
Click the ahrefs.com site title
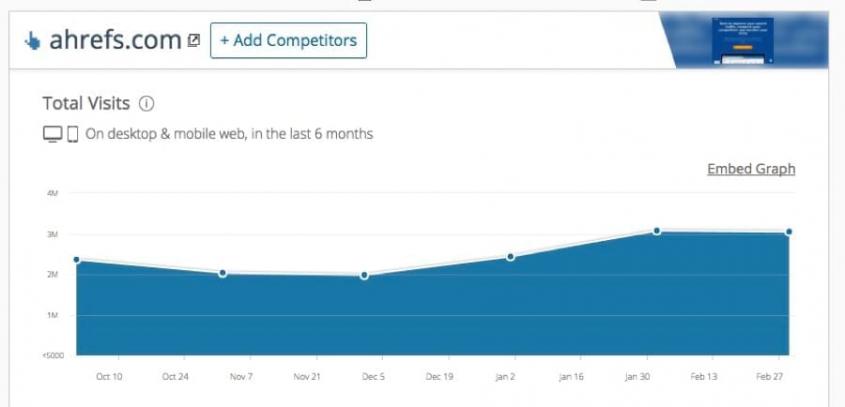coord(115,41)
